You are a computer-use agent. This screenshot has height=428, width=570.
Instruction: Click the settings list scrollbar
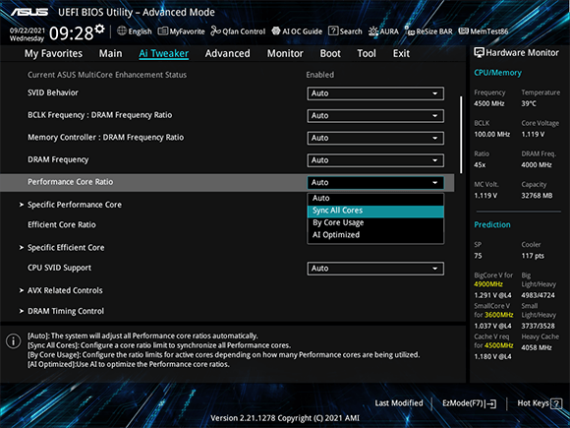tap(461, 135)
